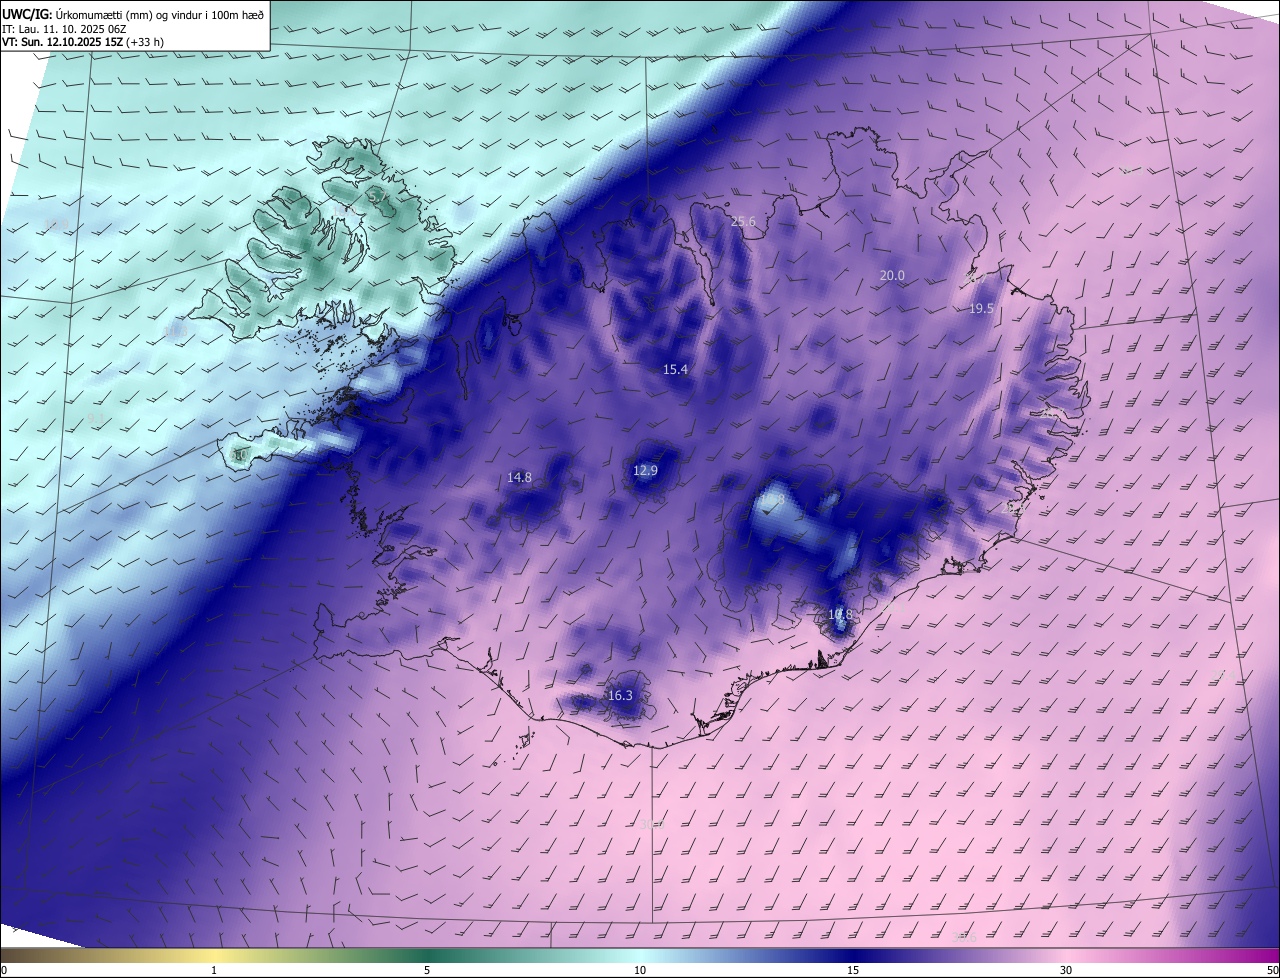
Task: Click the '1' tick on the color scale
Action: point(214,970)
